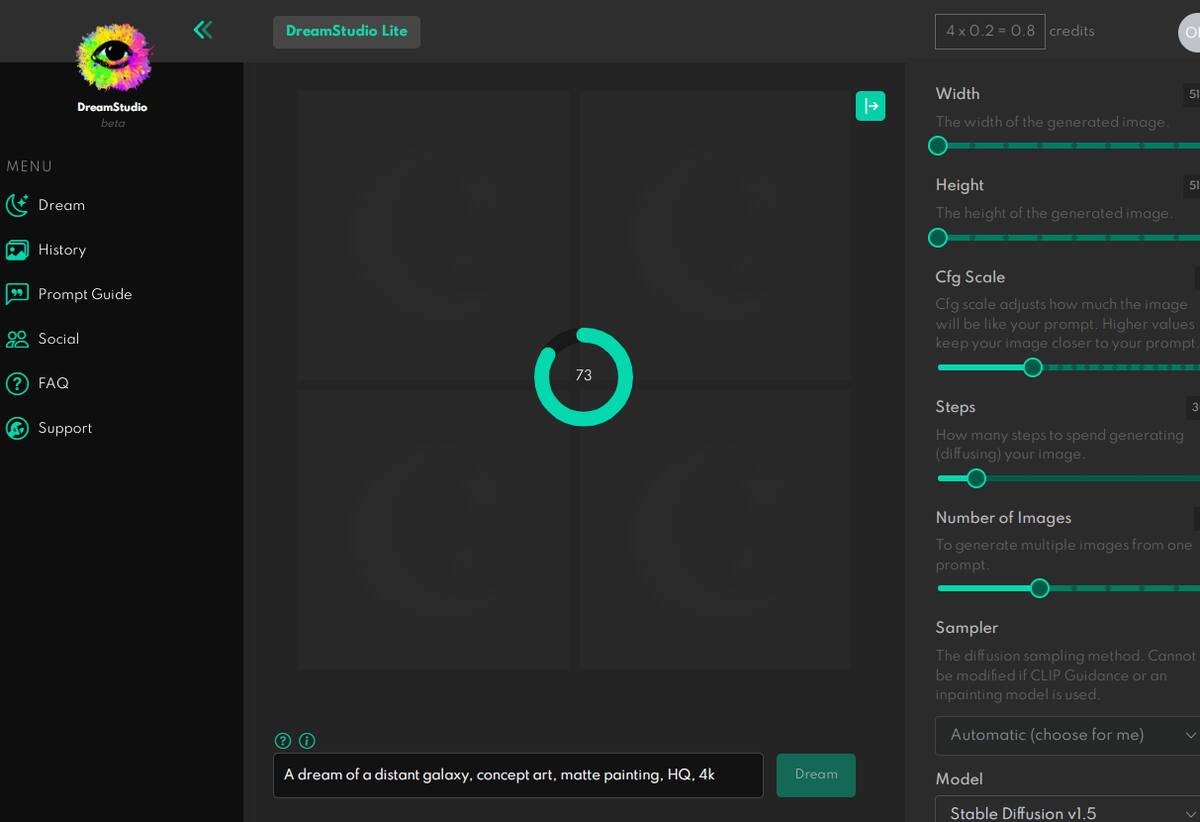The height and width of the screenshot is (822, 1200).
Task: Open the Prompt Guide menu item
Action: 85,294
